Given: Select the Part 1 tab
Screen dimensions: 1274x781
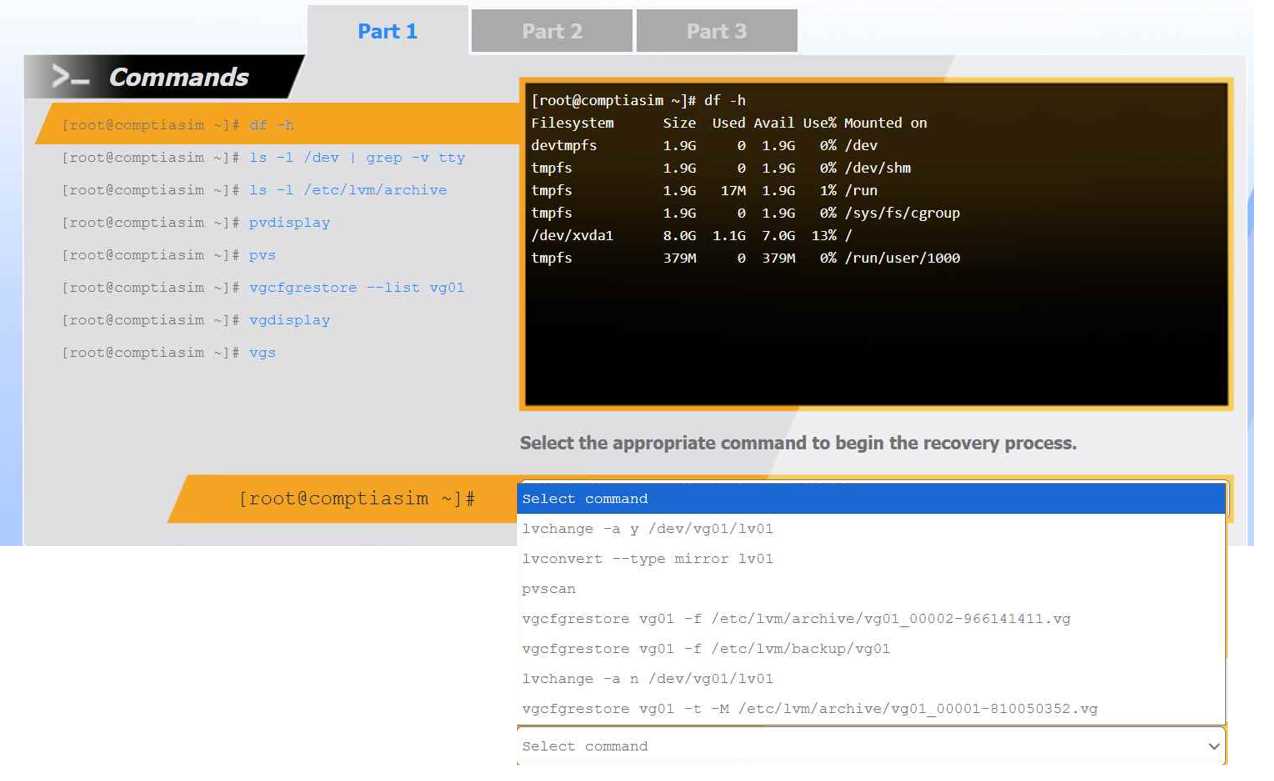Looking at the screenshot, I should pyautogui.click(x=387, y=30).
